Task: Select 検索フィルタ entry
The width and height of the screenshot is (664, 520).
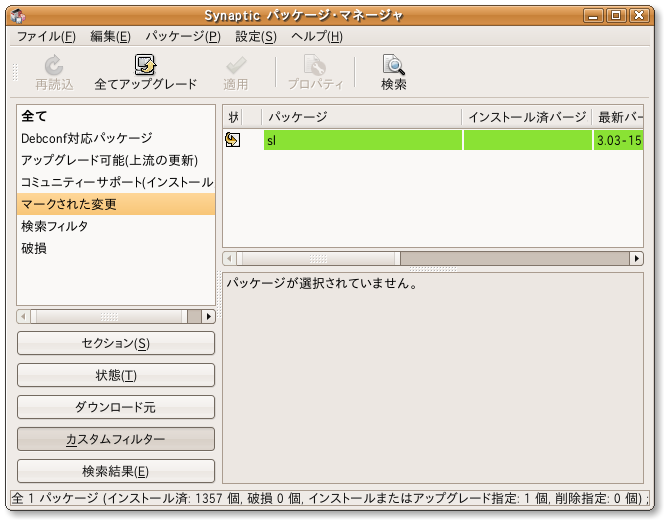Action: tap(116, 226)
